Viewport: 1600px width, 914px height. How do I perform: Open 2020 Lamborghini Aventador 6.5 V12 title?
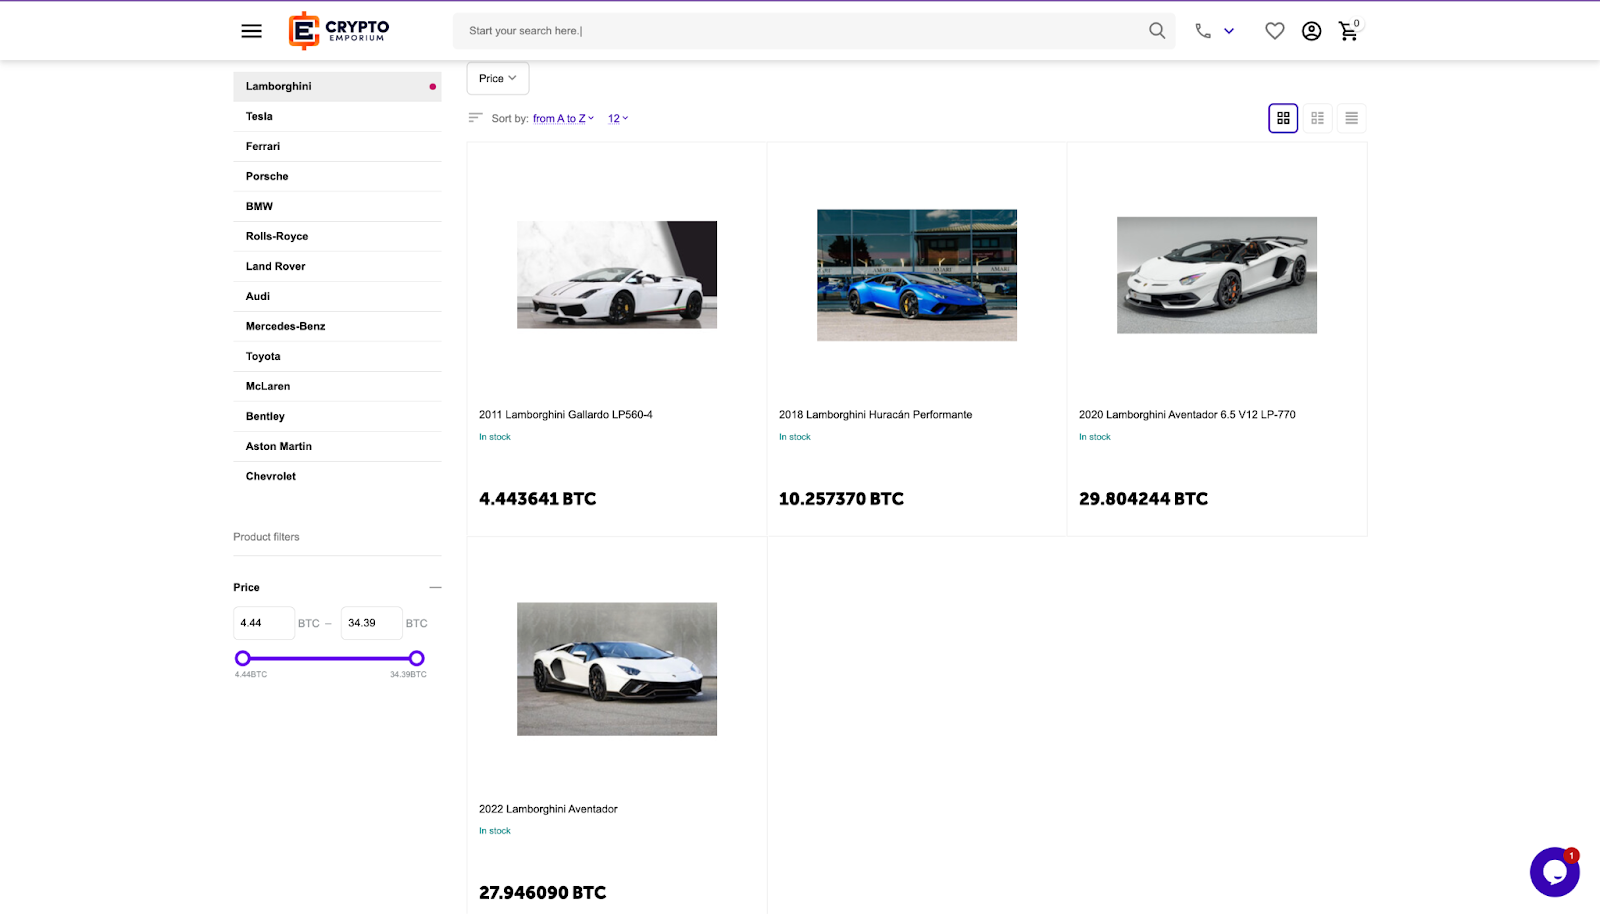(x=1187, y=415)
